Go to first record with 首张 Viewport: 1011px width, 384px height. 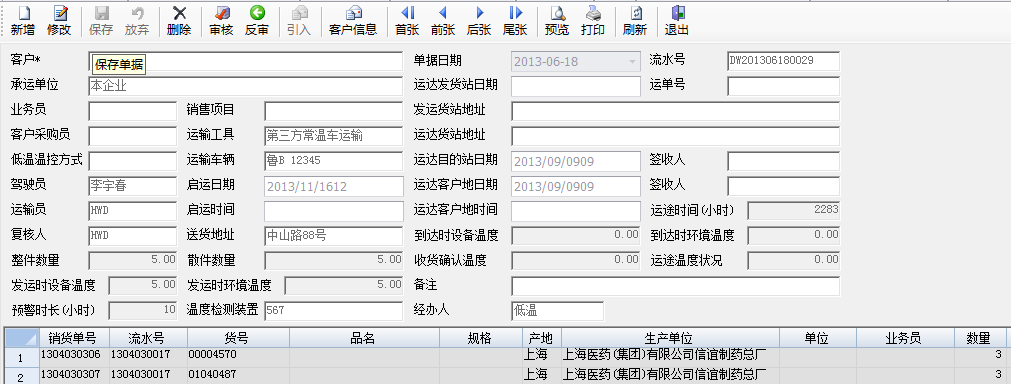(x=407, y=21)
